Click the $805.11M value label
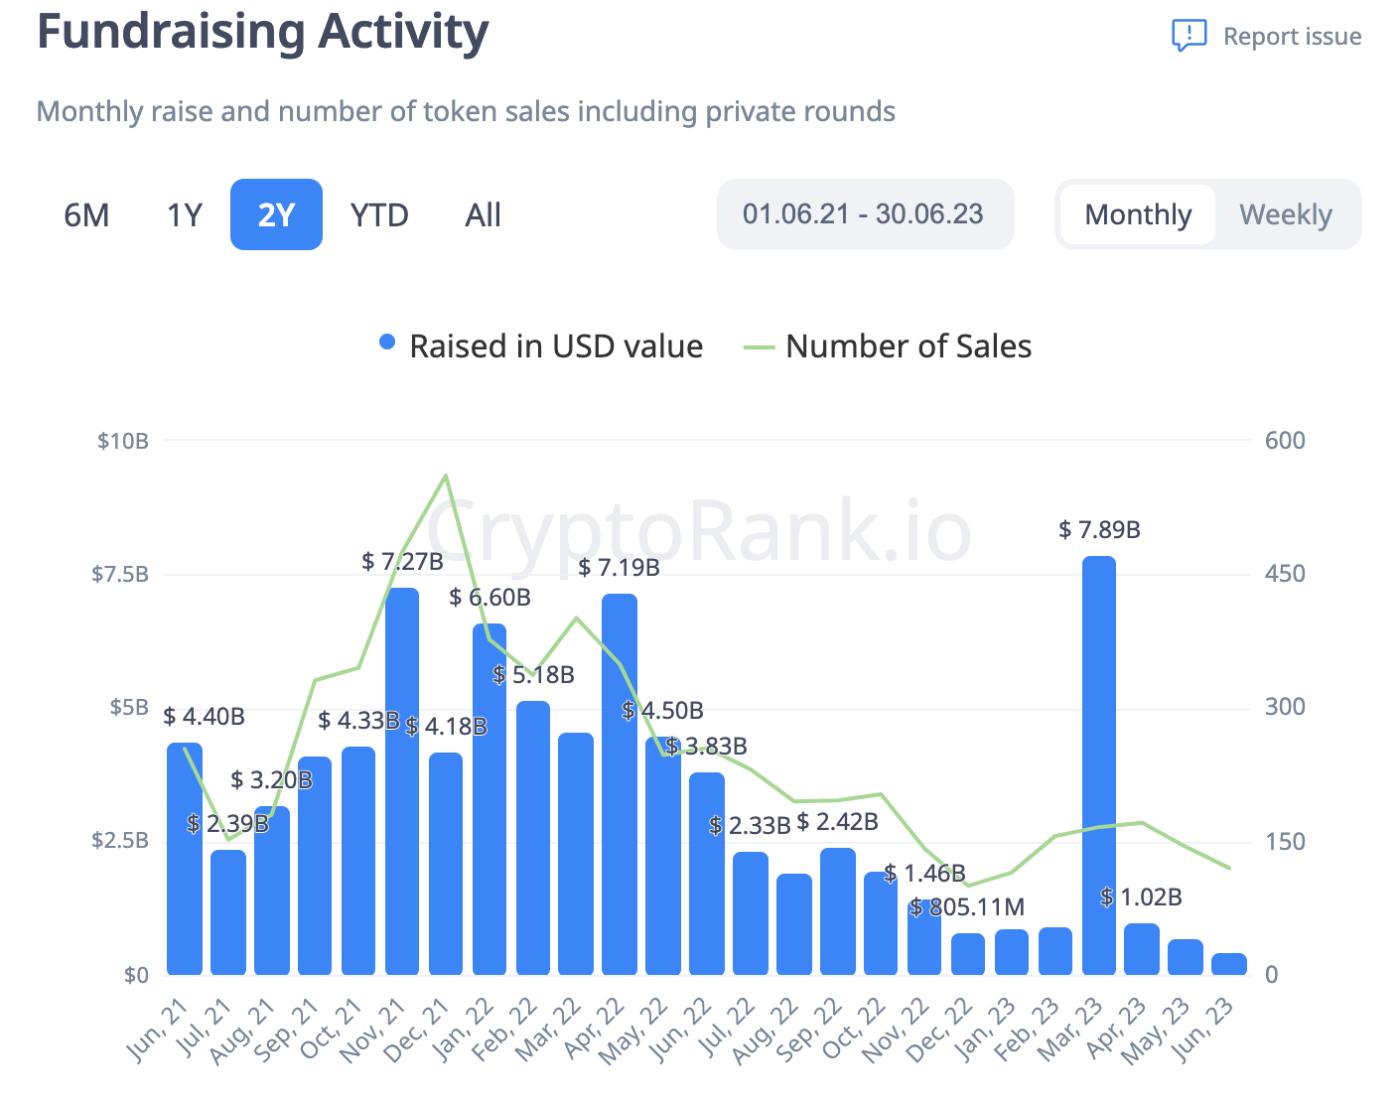Screen dimensions: 1400x1102 969,905
